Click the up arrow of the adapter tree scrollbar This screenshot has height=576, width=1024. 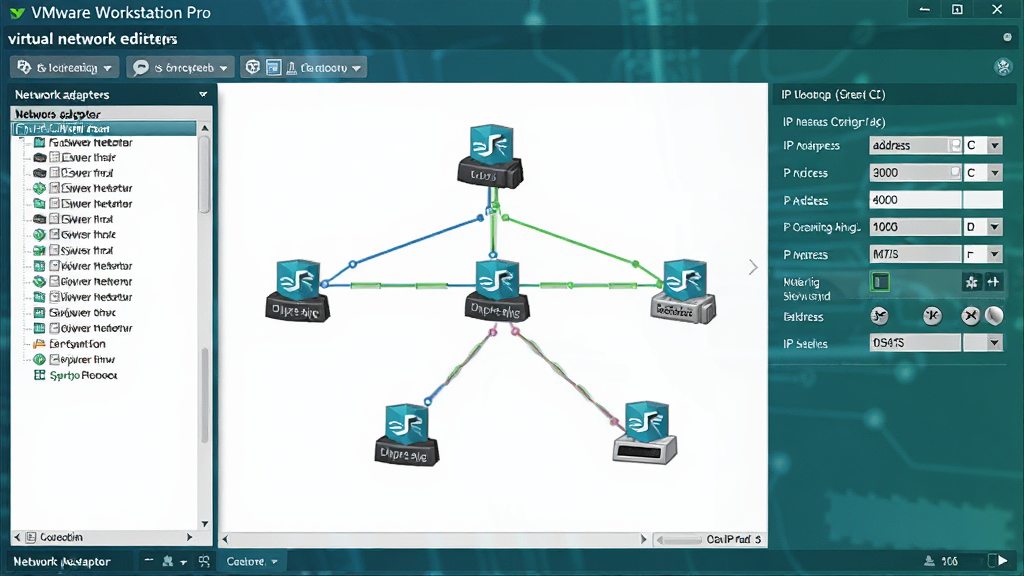coord(204,128)
